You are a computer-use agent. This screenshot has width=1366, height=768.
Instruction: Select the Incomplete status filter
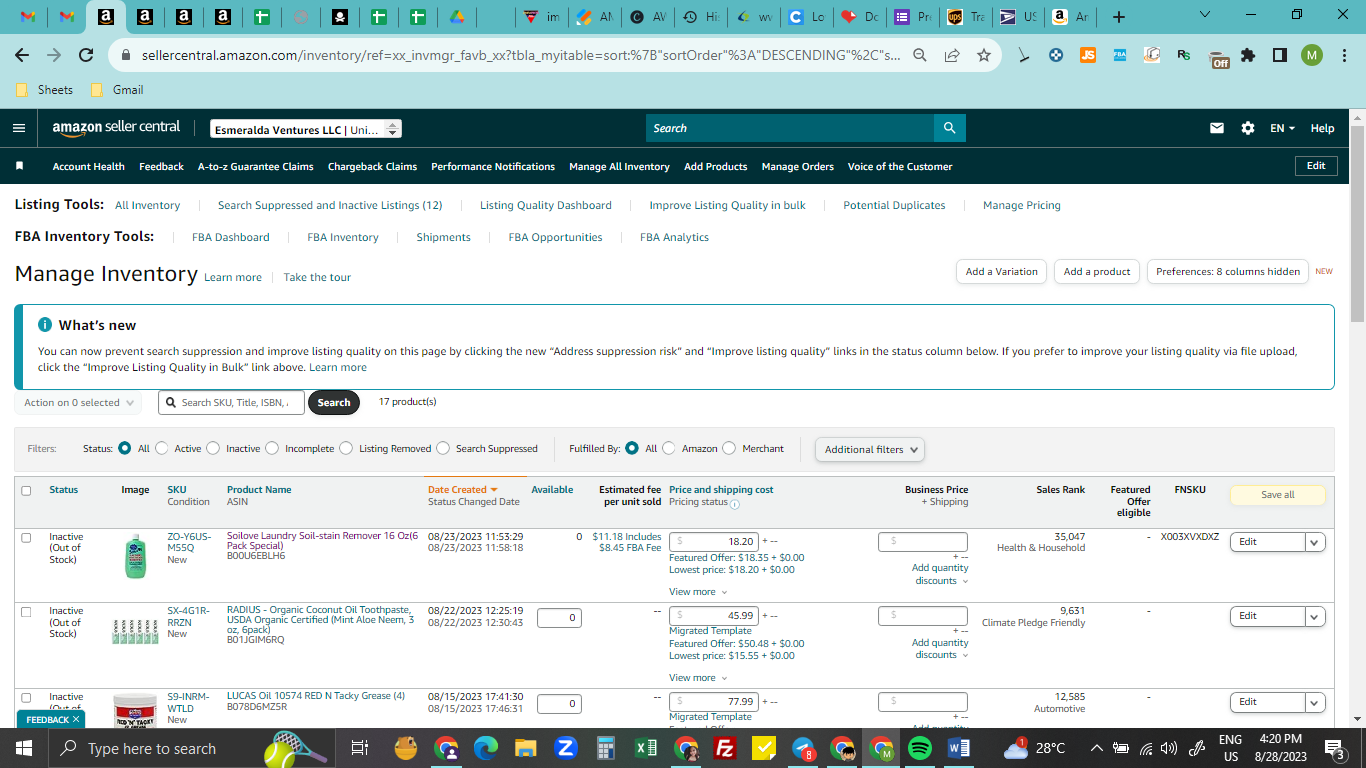coord(272,448)
